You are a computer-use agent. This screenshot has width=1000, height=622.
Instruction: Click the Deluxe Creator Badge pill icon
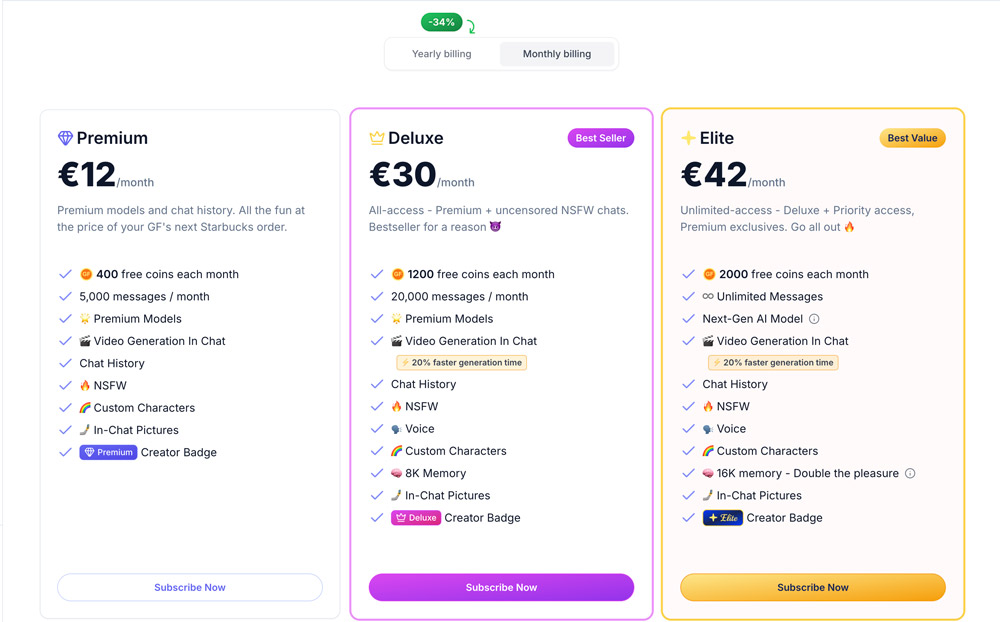tap(416, 518)
